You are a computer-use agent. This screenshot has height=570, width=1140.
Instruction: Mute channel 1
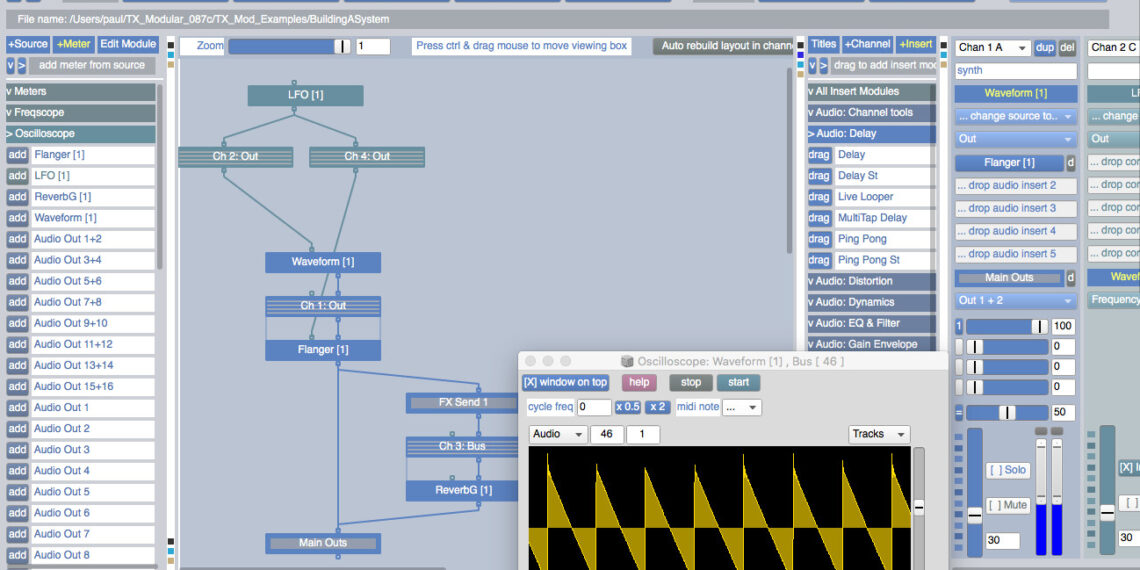click(1008, 505)
